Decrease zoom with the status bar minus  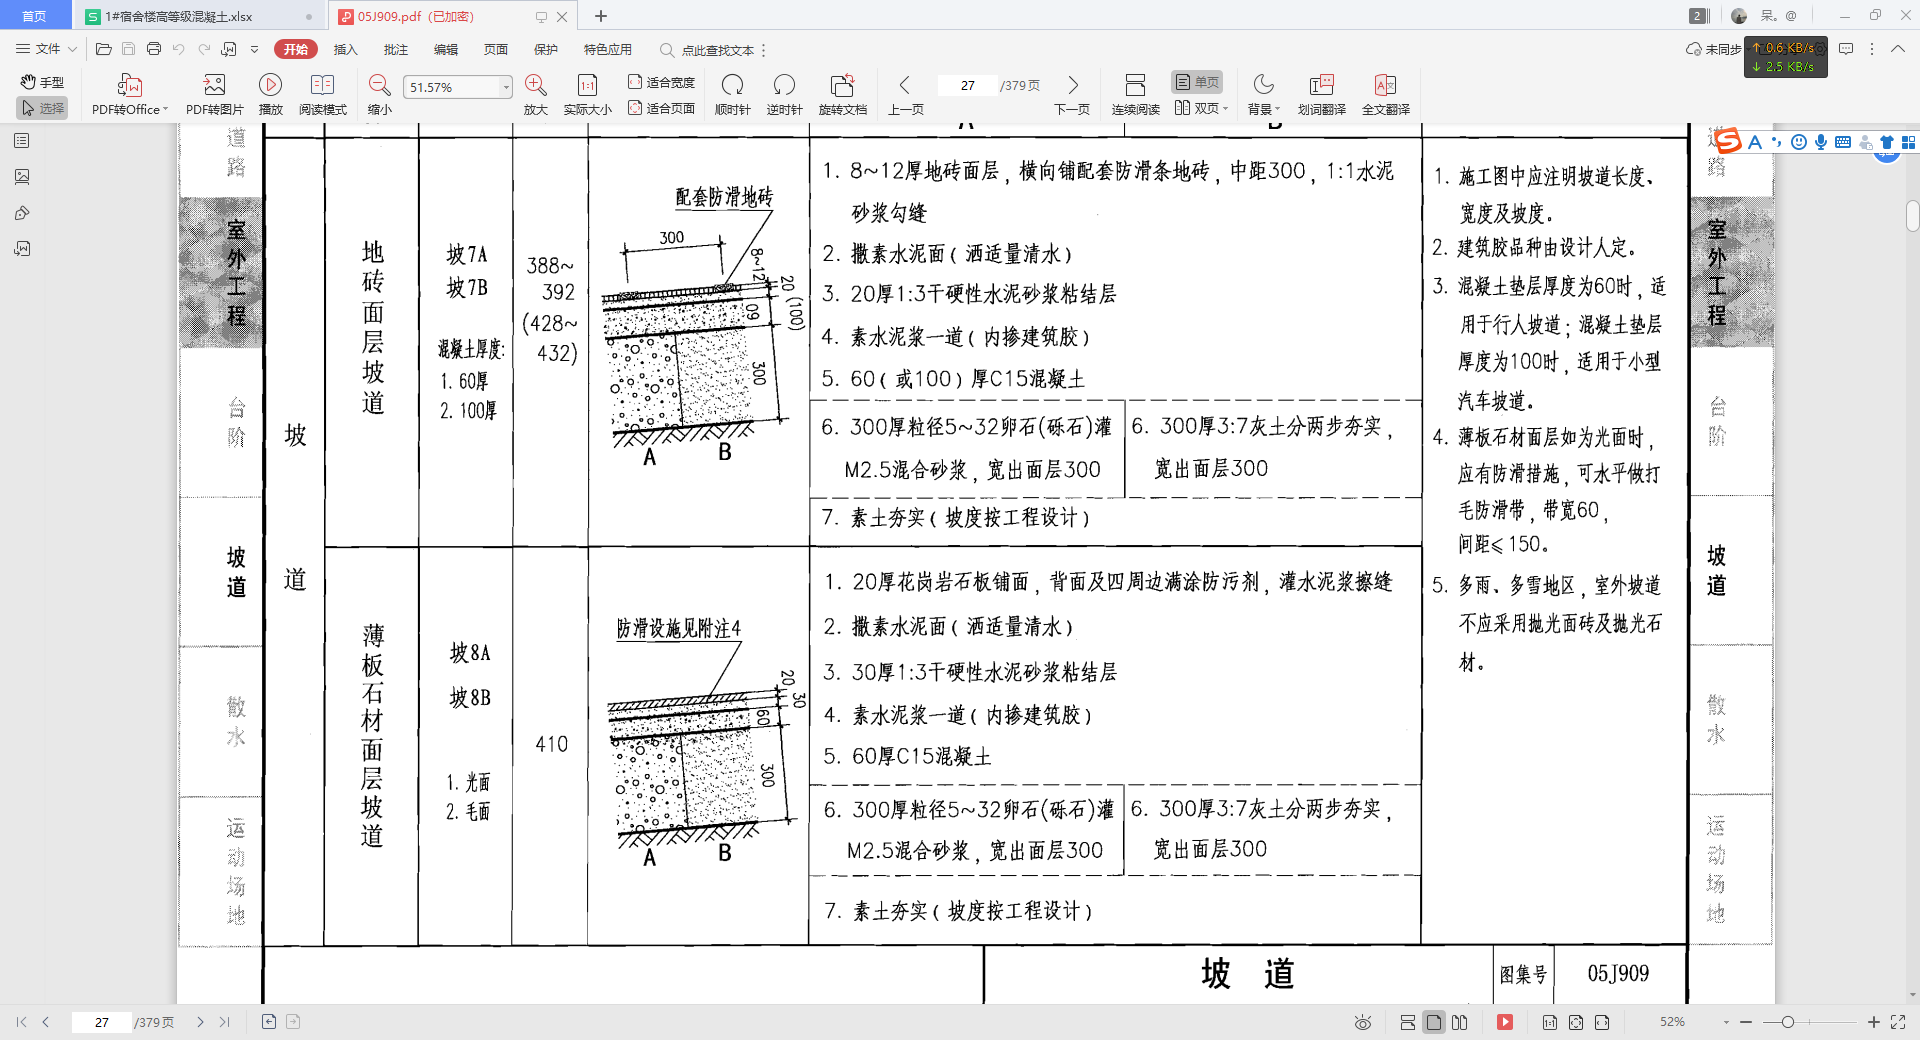[x=1746, y=1022]
